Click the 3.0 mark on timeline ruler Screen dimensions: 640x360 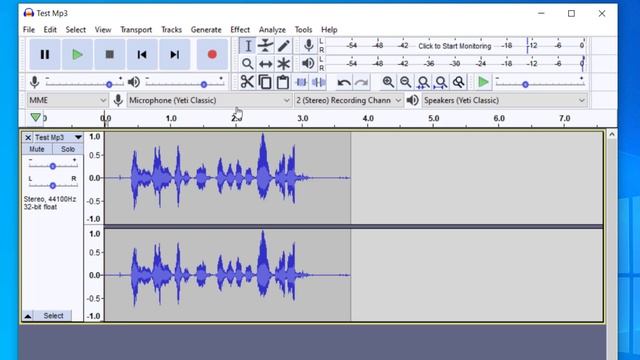tap(302, 118)
